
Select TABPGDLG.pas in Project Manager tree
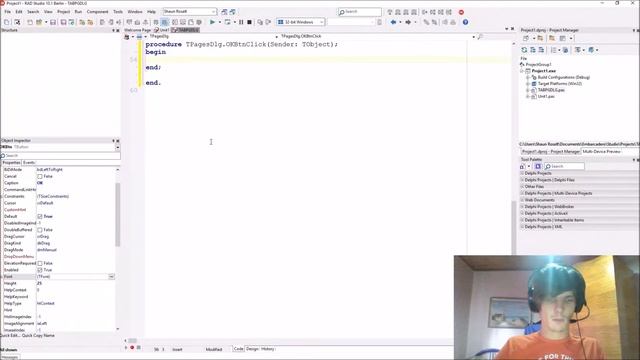[x=551, y=90]
